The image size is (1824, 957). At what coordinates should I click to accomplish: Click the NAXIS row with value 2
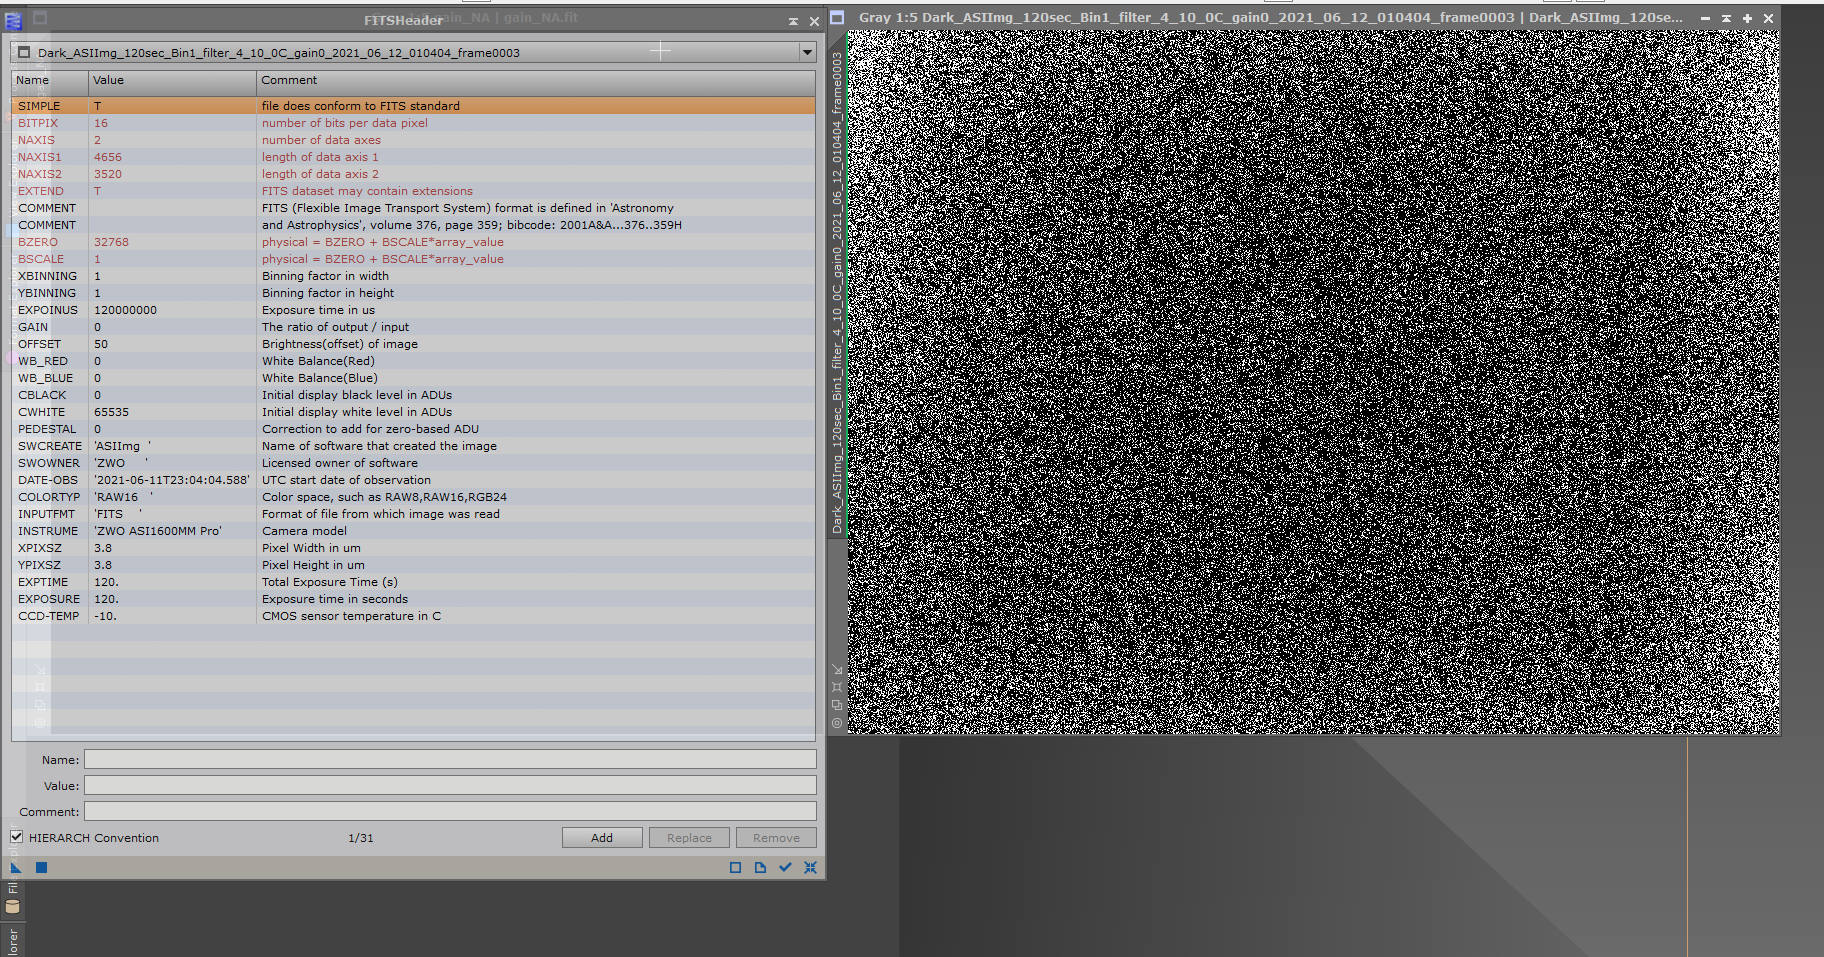click(413, 140)
